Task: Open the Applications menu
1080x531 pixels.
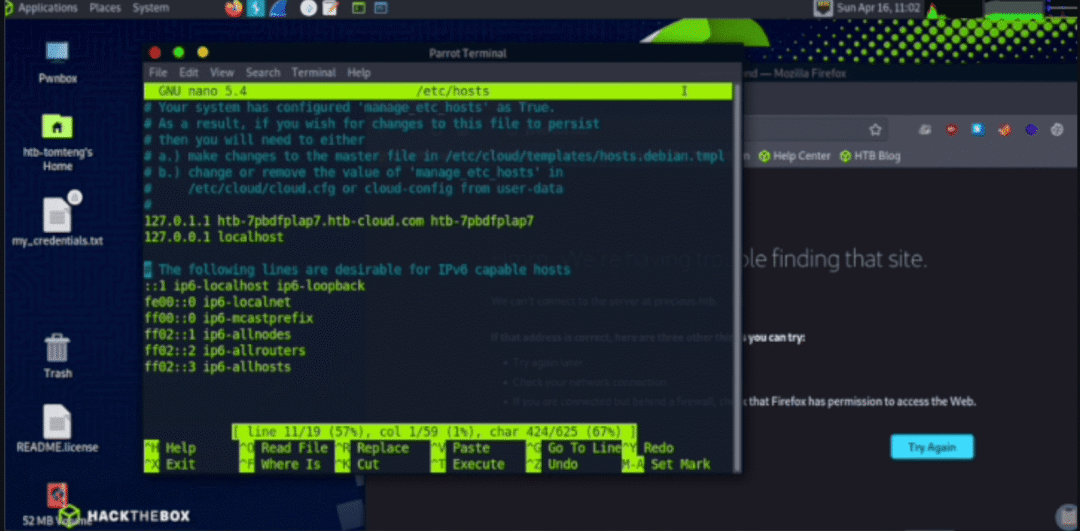Action: (48, 8)
